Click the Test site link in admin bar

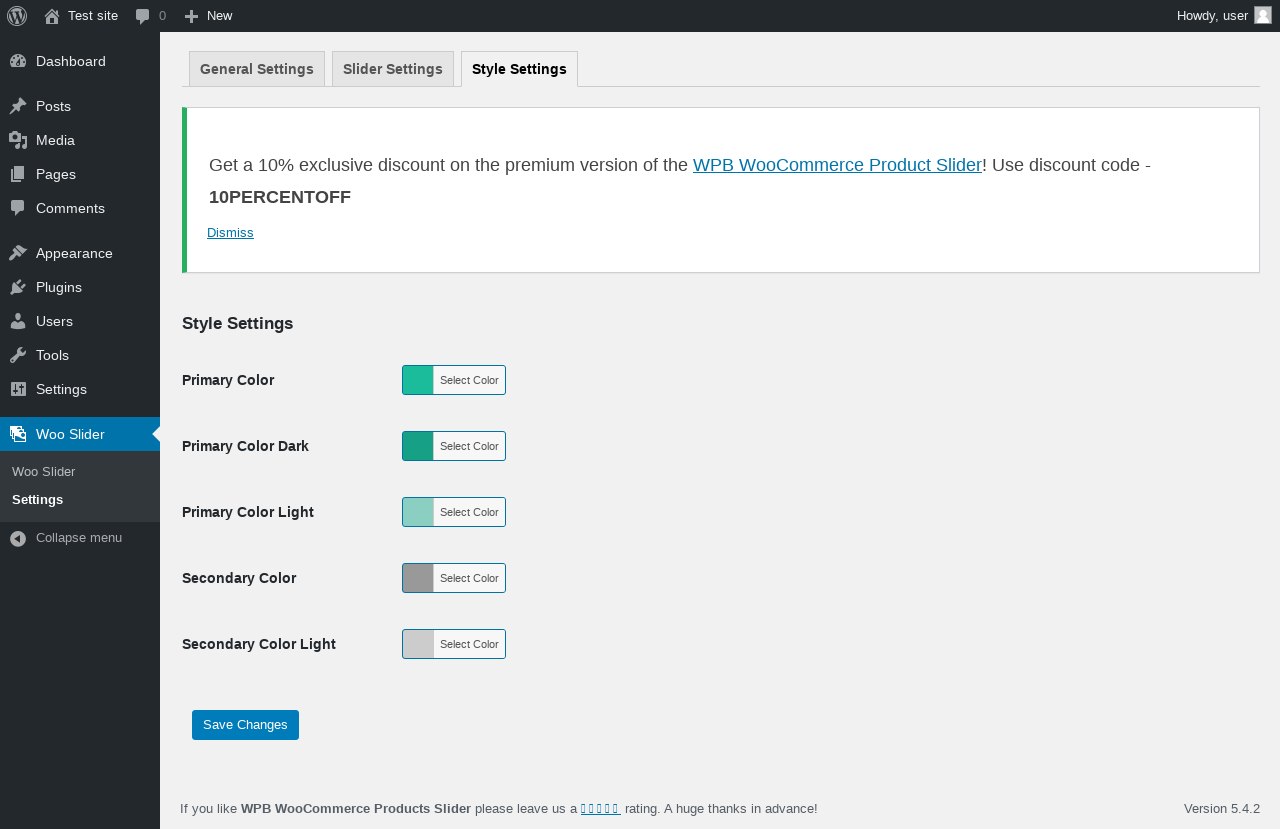point(81,16)
